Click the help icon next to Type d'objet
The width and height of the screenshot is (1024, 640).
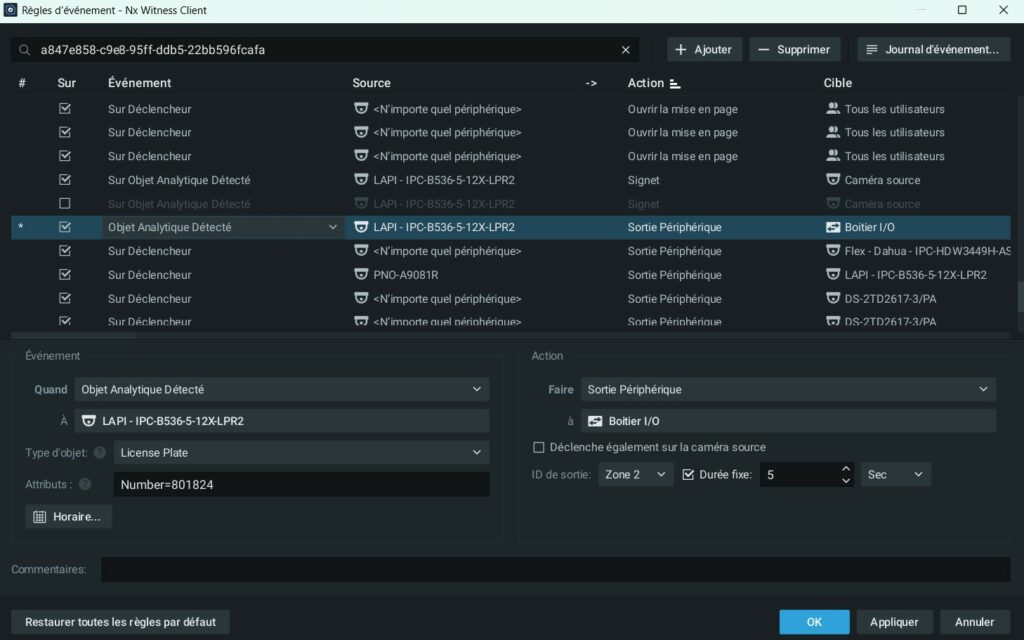[100, 453]
